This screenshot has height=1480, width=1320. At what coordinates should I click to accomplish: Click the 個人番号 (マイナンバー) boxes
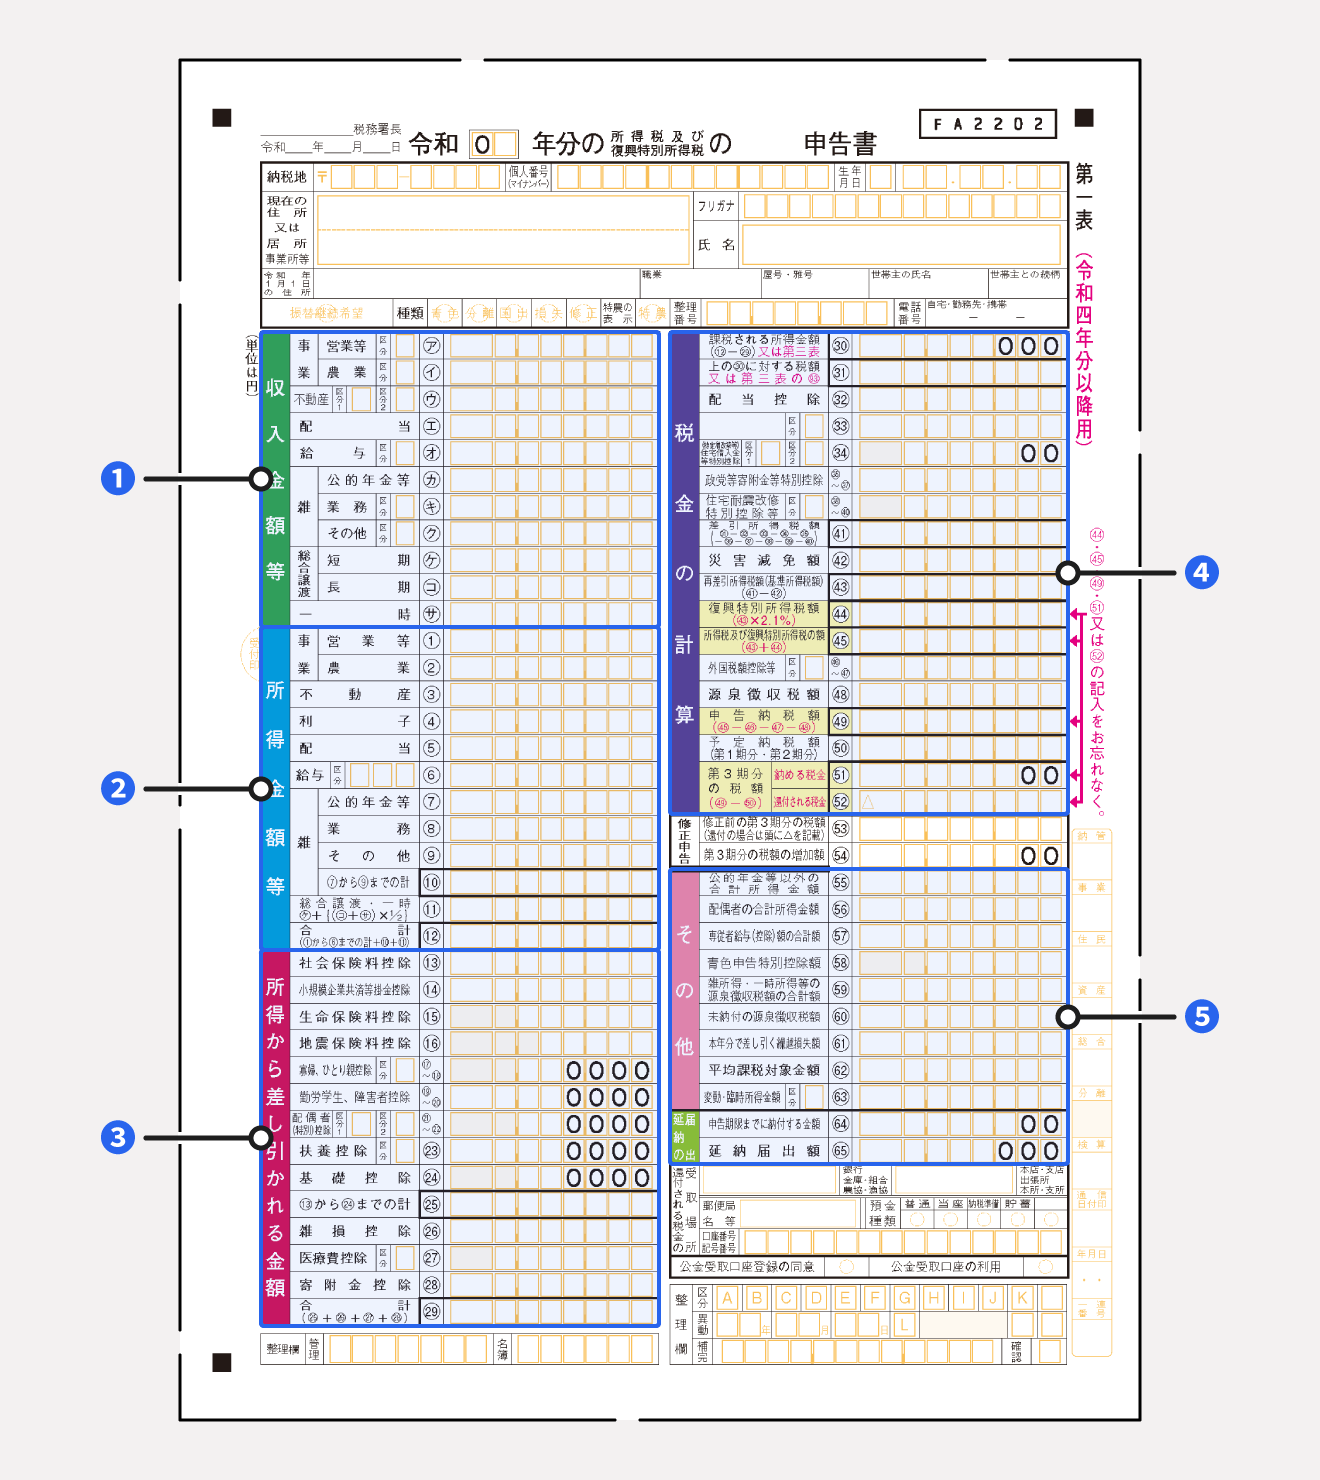coord(693,178)
